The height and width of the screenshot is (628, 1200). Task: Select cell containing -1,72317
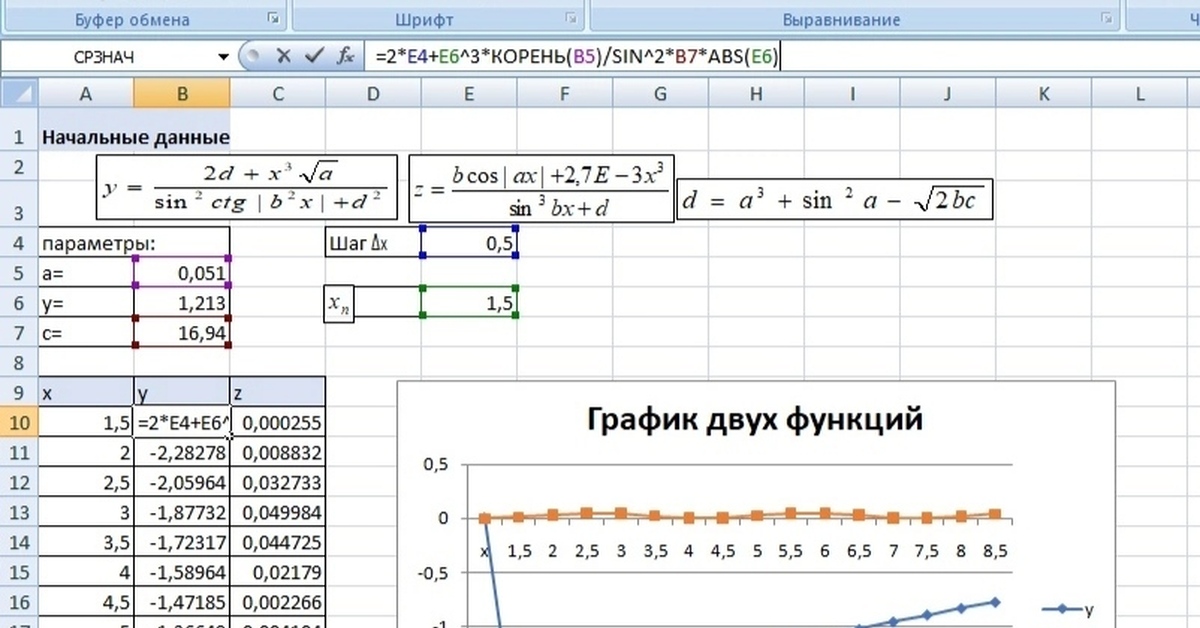pyautogui.click(x=181, y=544)
